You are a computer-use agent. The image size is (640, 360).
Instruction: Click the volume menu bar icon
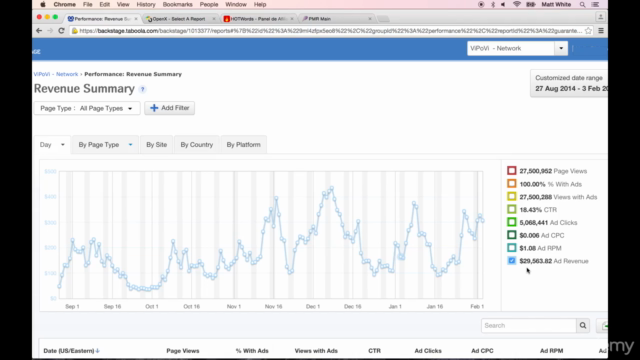(503, 4)
